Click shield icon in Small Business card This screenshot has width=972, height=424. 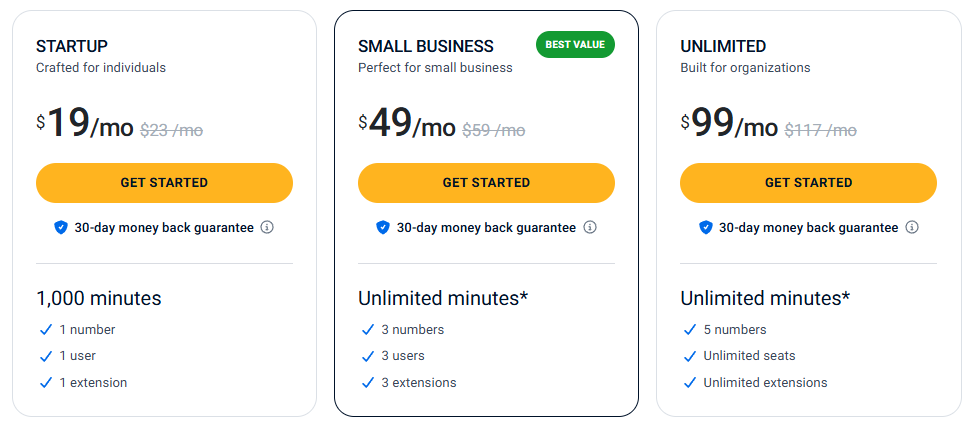pos(383,227)
